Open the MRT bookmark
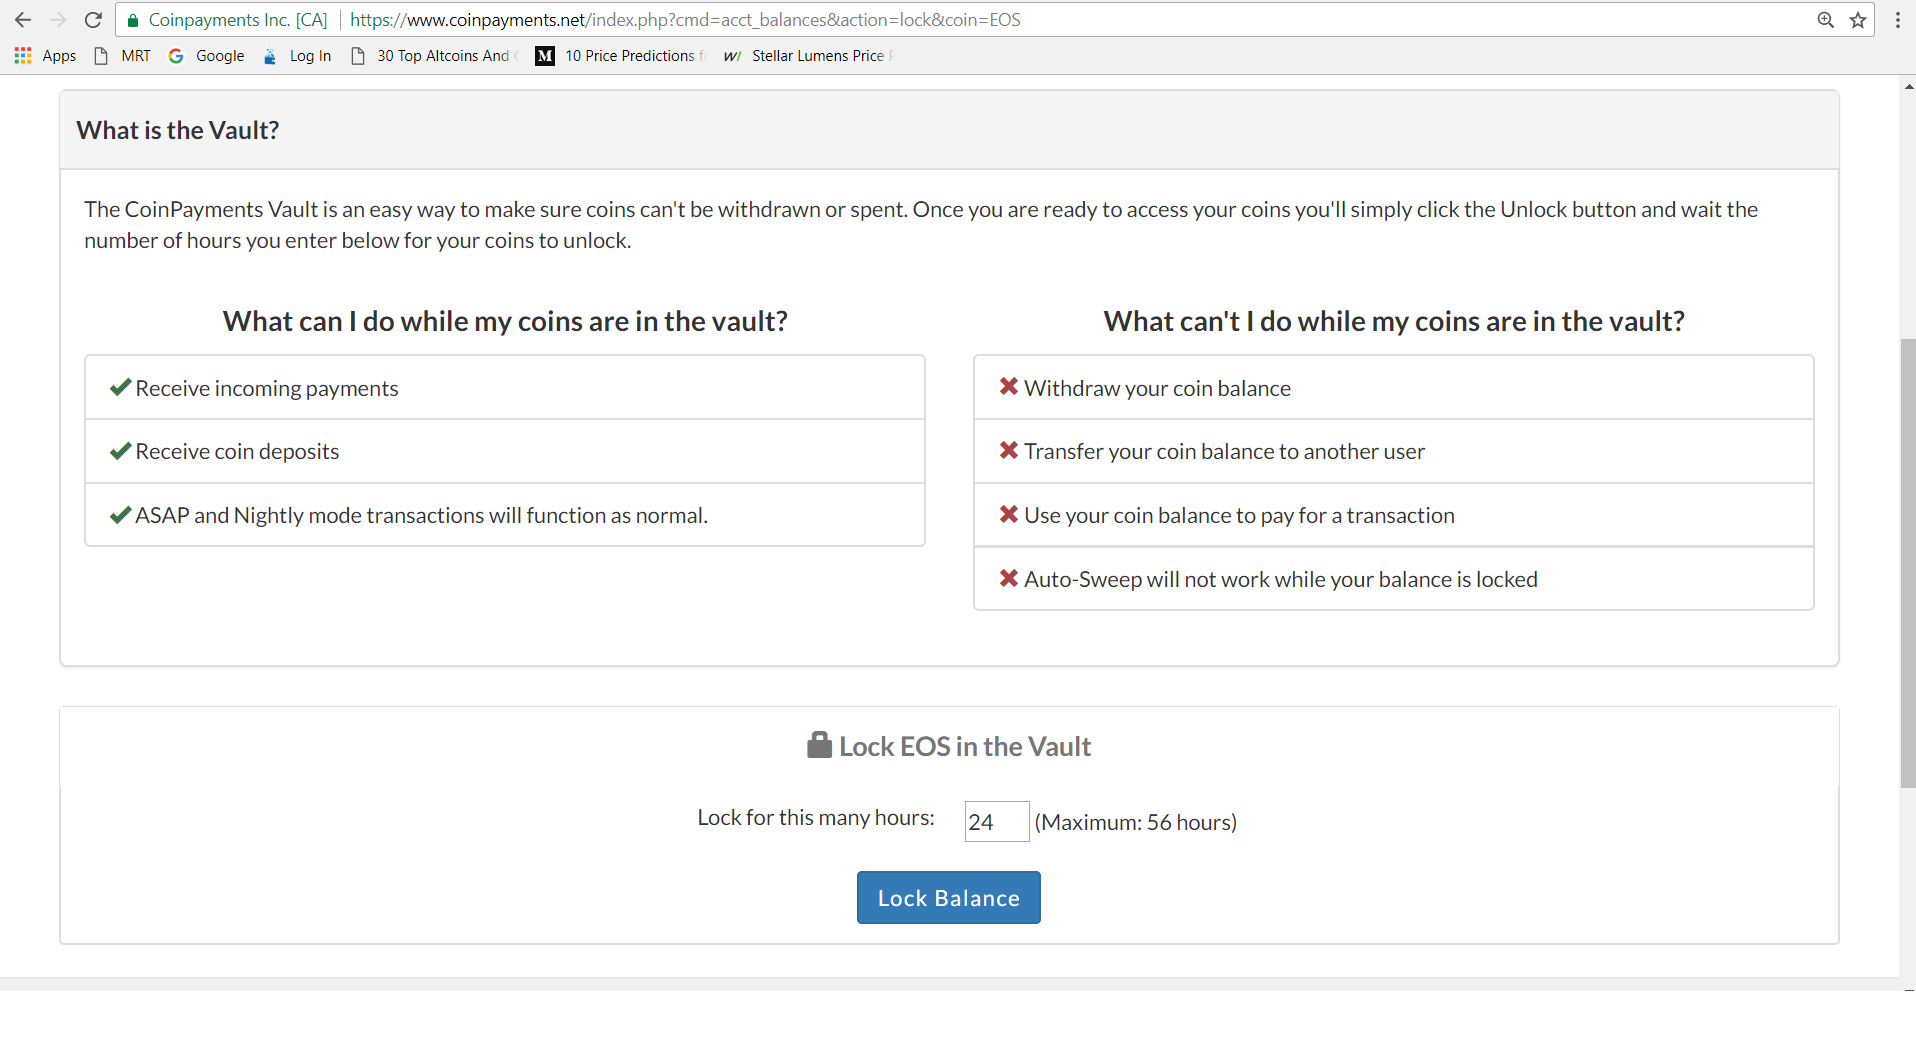1916x1062 pixels. pyautogui.click(x=122, y=56)
